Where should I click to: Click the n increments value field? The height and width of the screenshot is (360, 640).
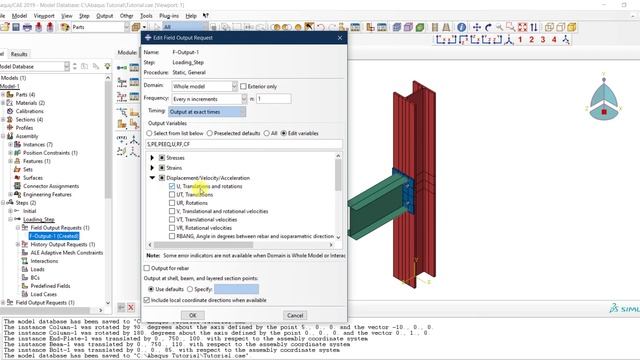[273, 99]
